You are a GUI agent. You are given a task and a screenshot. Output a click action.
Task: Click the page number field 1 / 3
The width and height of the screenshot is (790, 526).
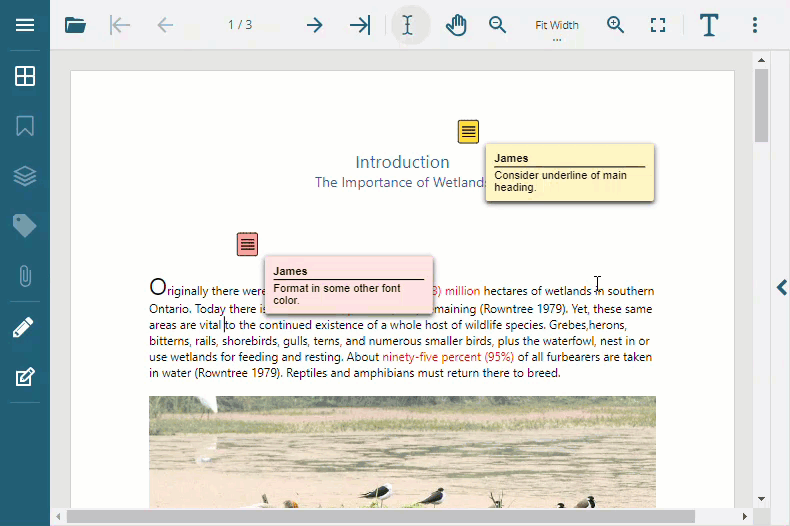(x=240, y=25)
